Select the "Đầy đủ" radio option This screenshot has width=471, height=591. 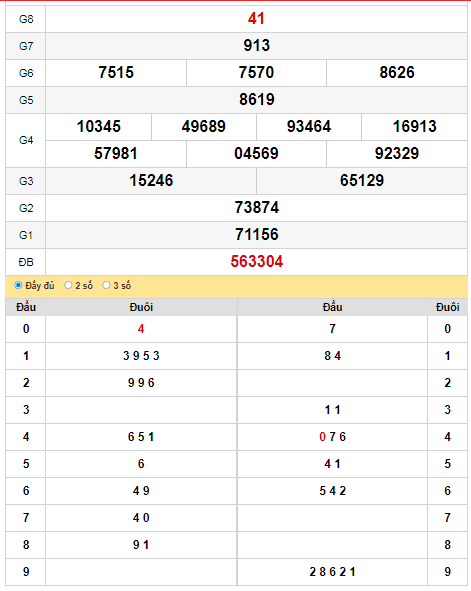tap(18, 285)
